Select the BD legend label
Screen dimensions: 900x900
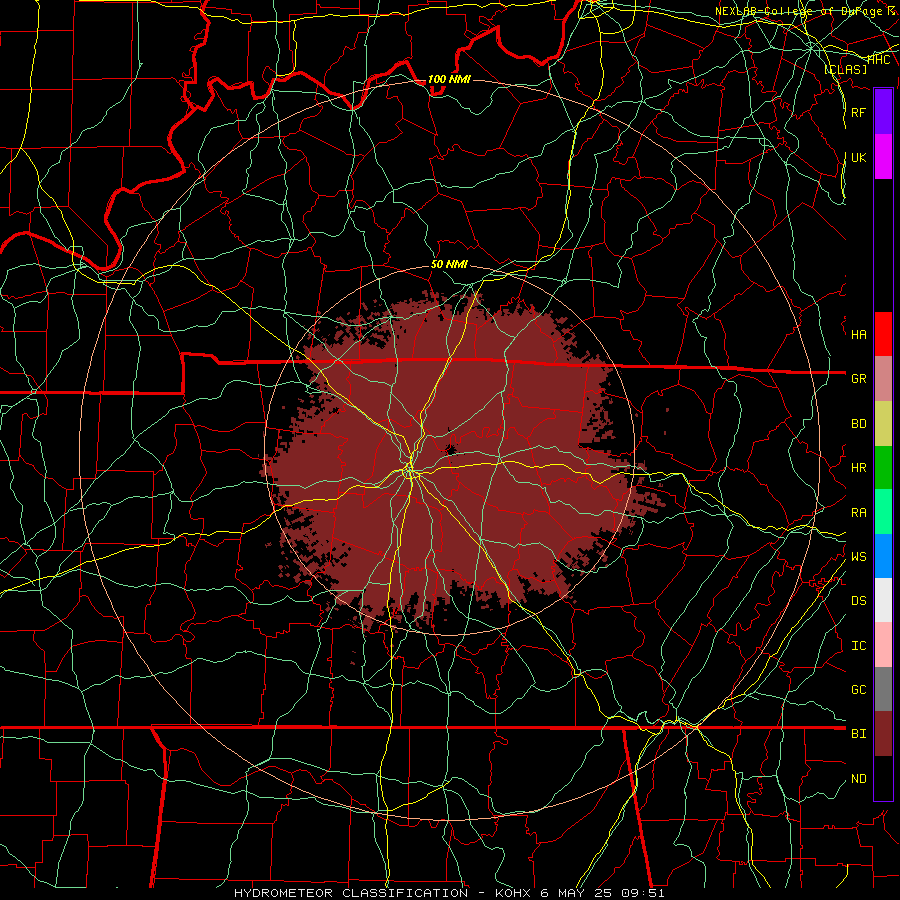click(859, 424)
